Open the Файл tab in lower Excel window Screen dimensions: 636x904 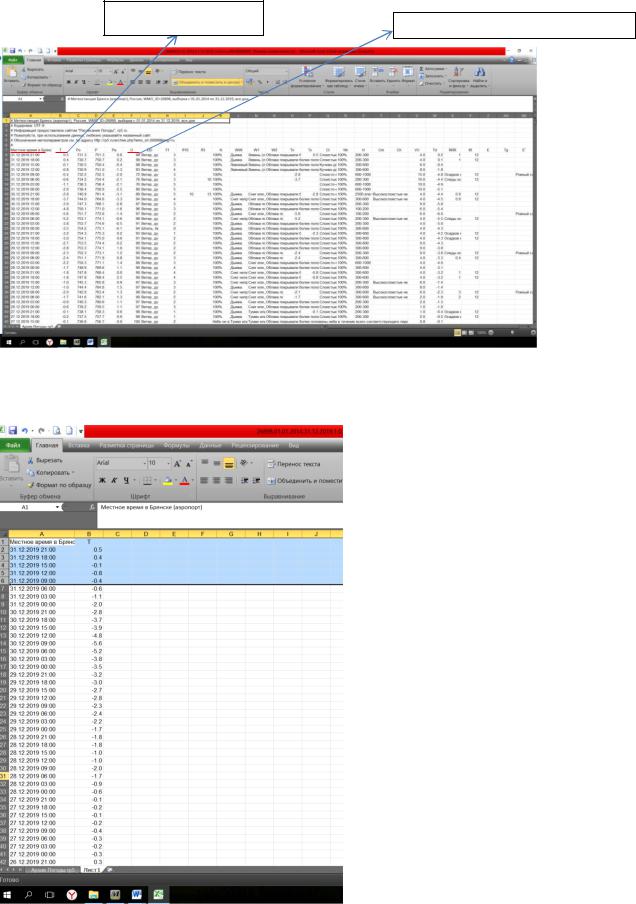pos(13,445)
